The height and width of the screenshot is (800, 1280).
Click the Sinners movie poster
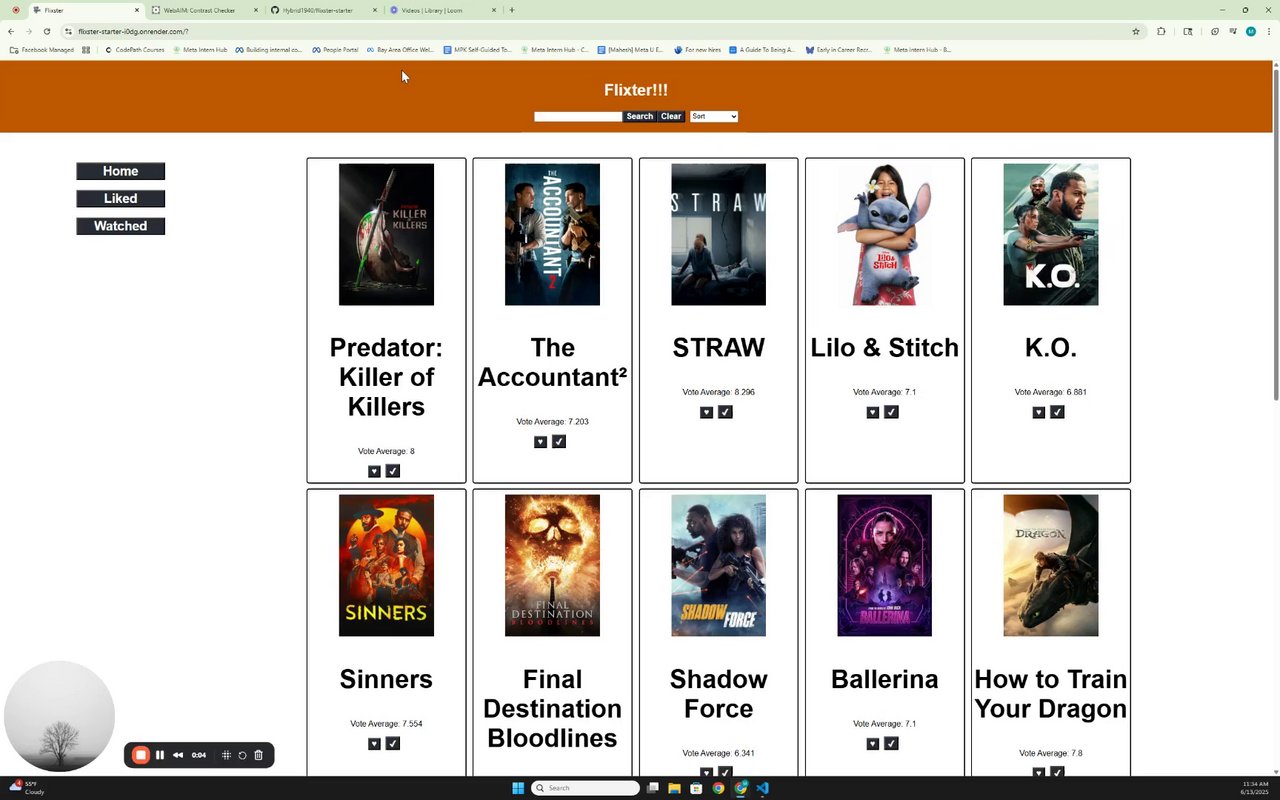(x=386, y=566)
